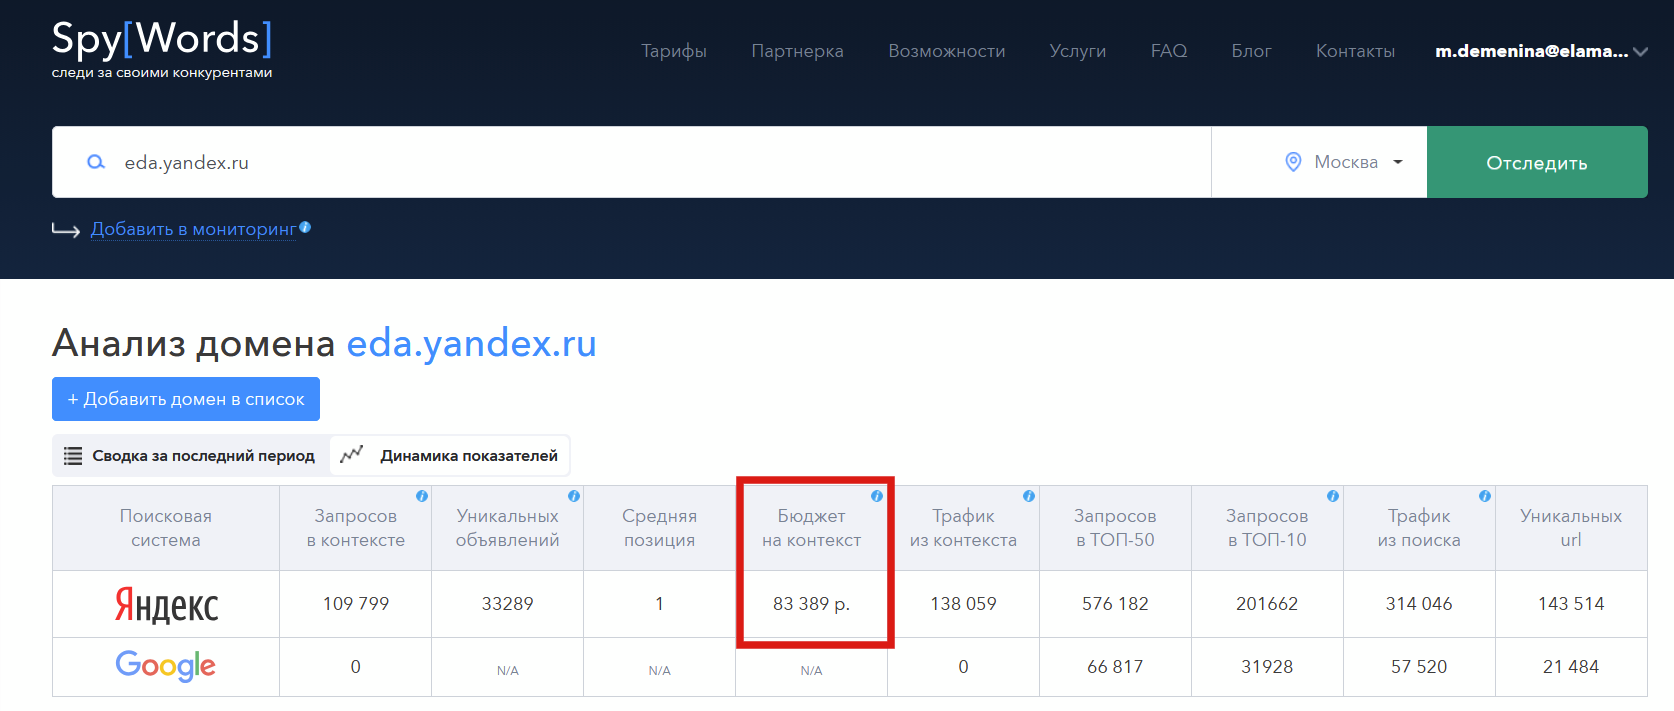Click info icon in Трафик из контекста header

click(1029, 496)
